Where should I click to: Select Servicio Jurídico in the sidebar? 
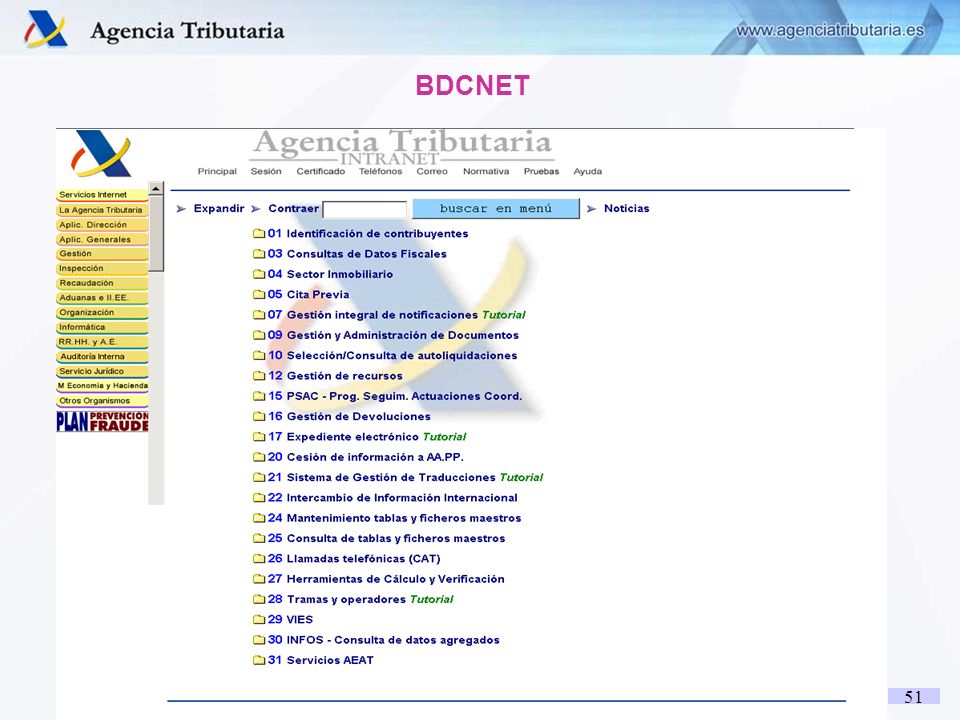[x=102, y=371]
